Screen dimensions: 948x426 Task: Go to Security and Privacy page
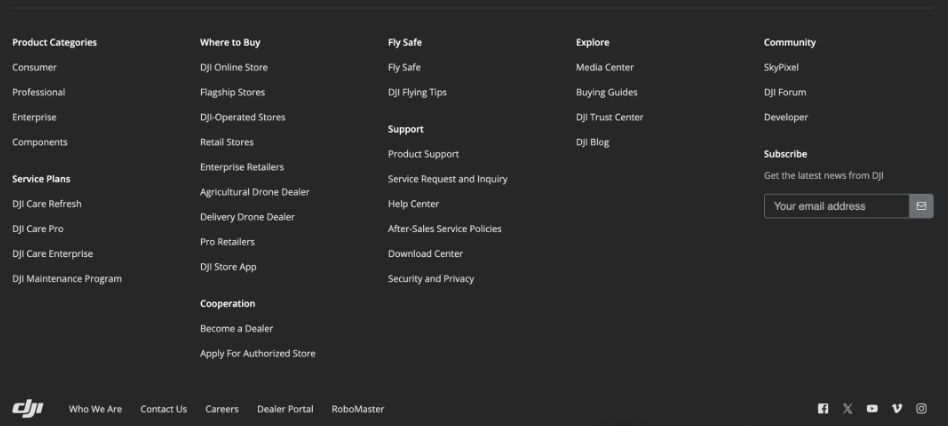coord(431,279)
